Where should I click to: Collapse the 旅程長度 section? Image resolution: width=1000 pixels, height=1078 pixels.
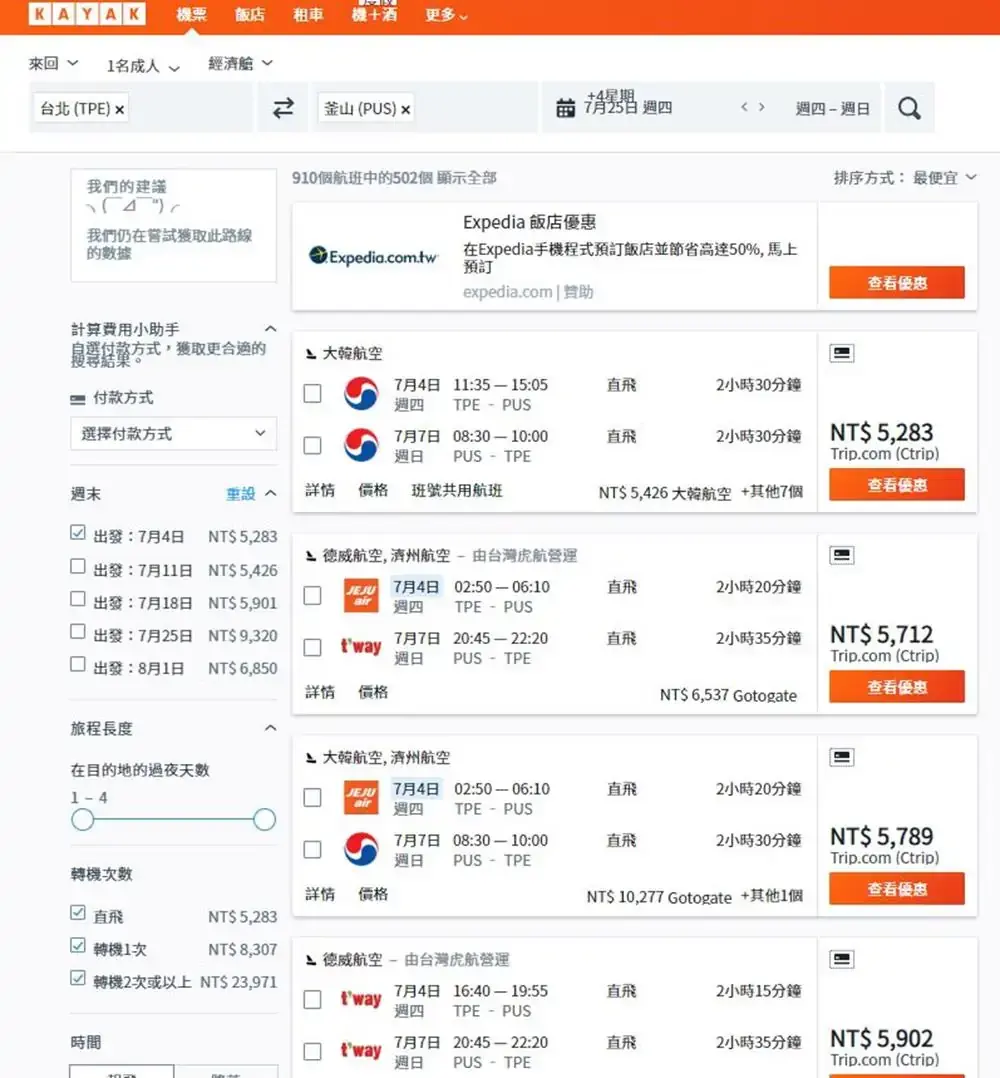[271, 728]
